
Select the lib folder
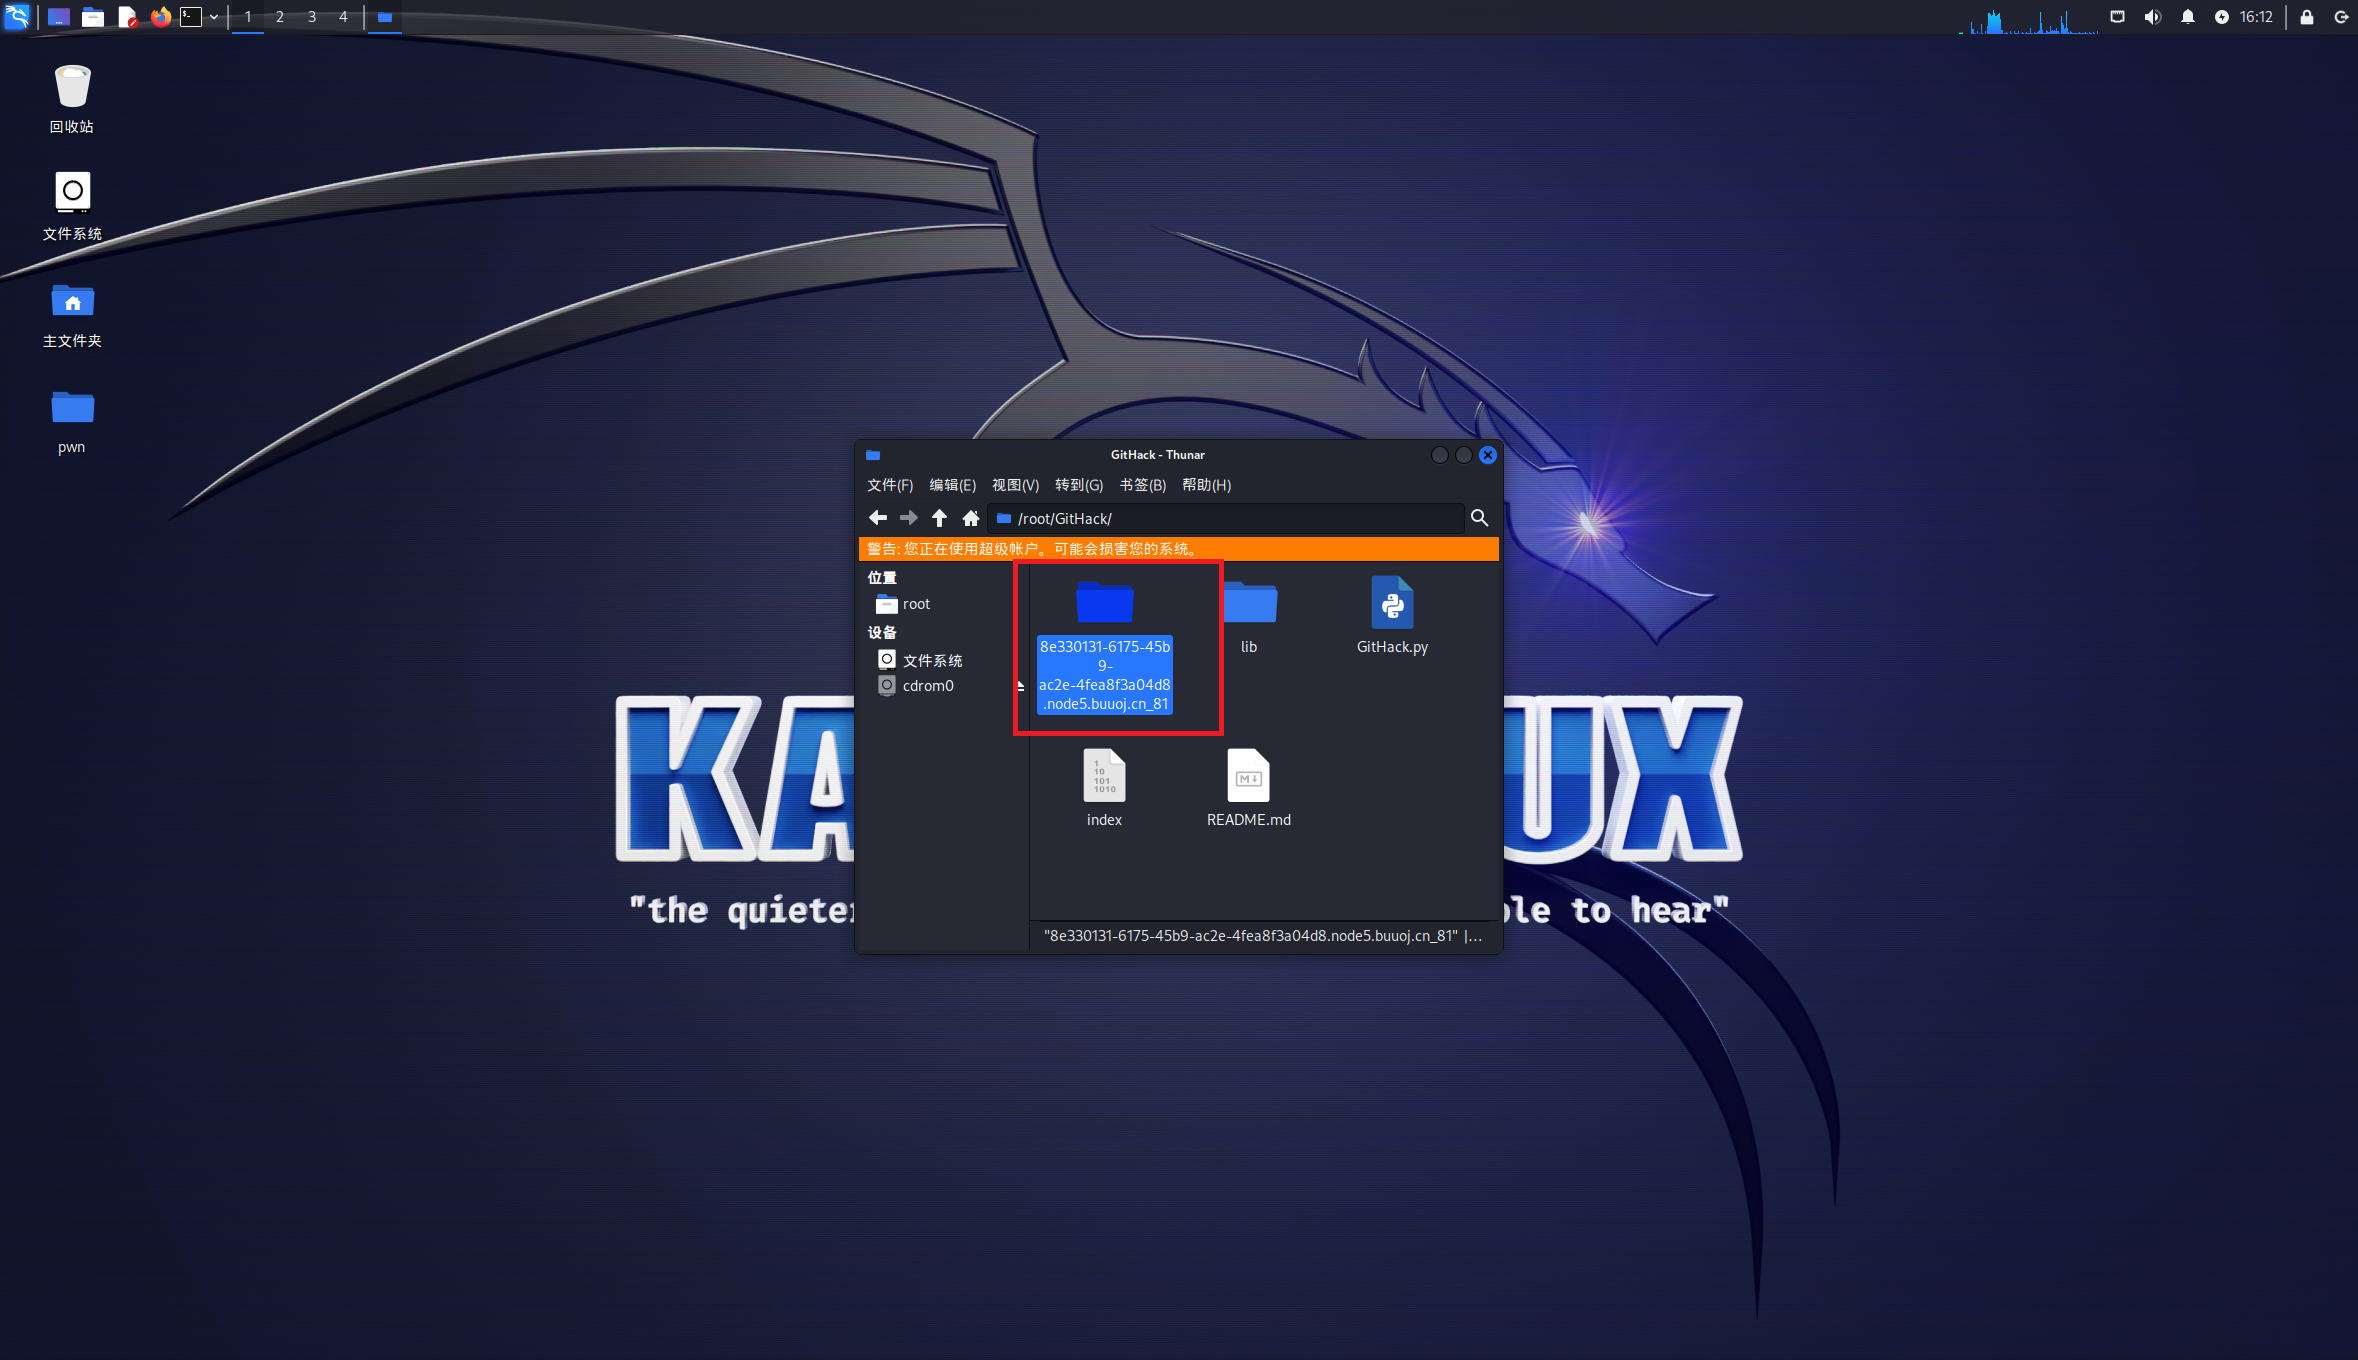pyautogui.click(x=1249, y=617)
